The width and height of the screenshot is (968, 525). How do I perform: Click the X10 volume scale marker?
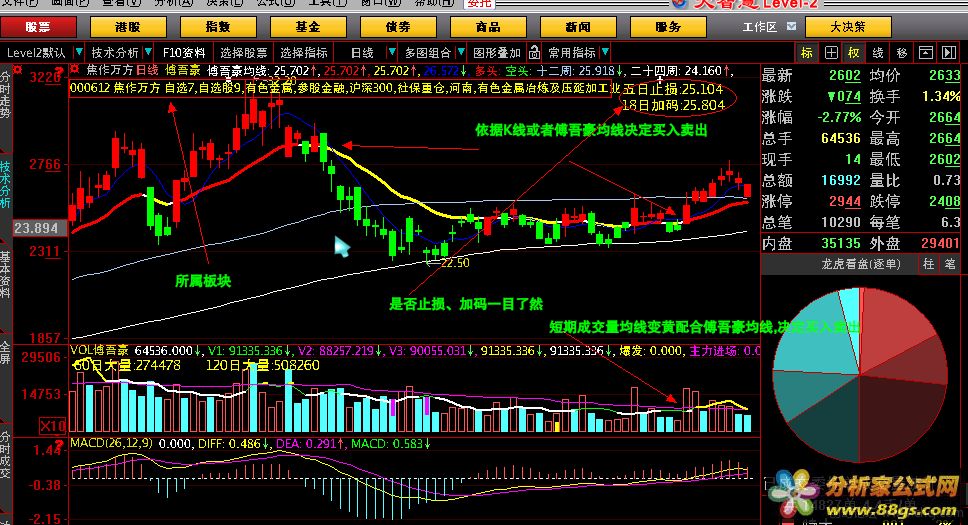pyautogui.click(x=53, y=427)
